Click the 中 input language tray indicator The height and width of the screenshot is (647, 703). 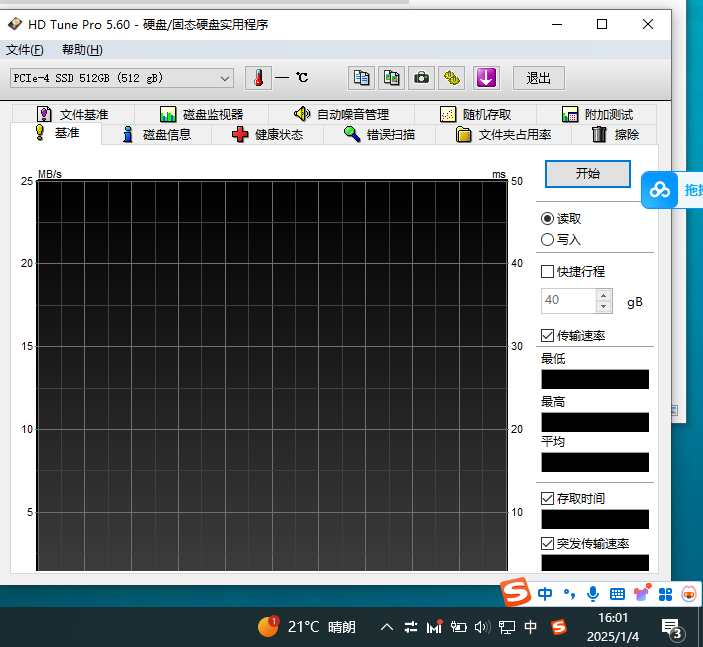[531, 627]
